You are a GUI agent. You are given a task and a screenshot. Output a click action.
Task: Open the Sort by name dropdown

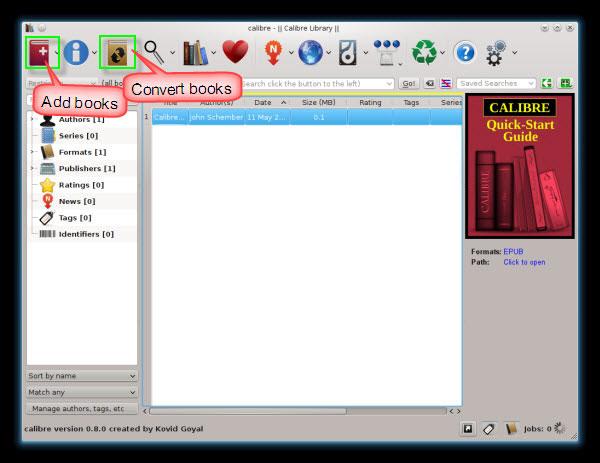point(82,376)
